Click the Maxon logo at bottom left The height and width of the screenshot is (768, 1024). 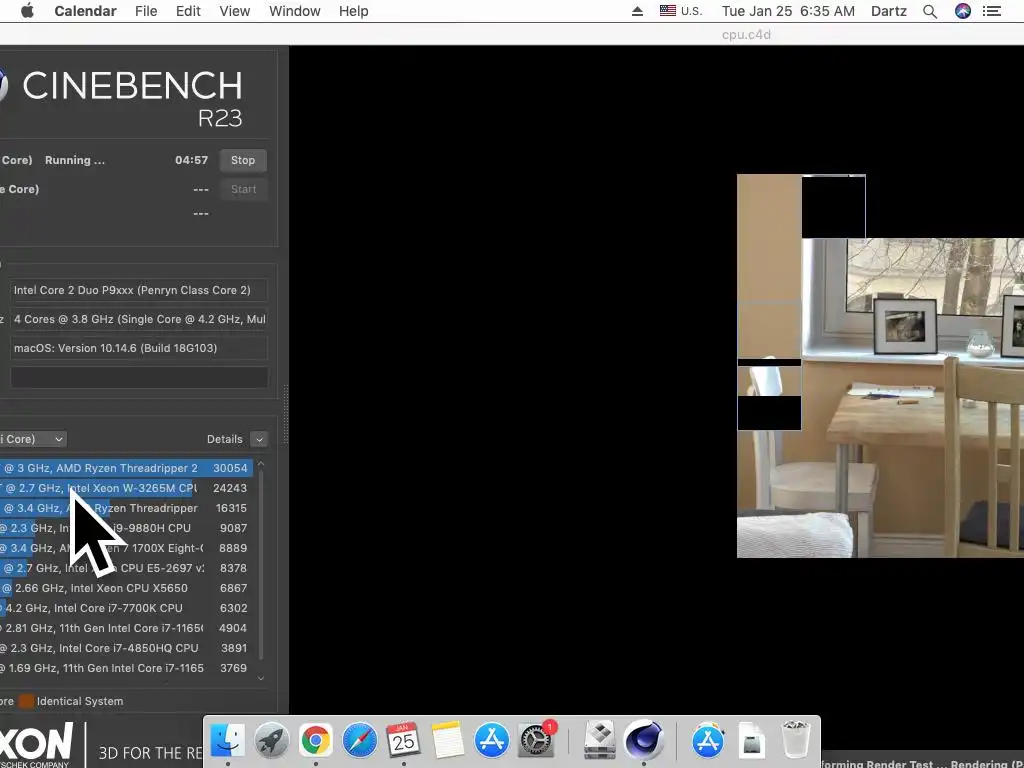point(37,744)
